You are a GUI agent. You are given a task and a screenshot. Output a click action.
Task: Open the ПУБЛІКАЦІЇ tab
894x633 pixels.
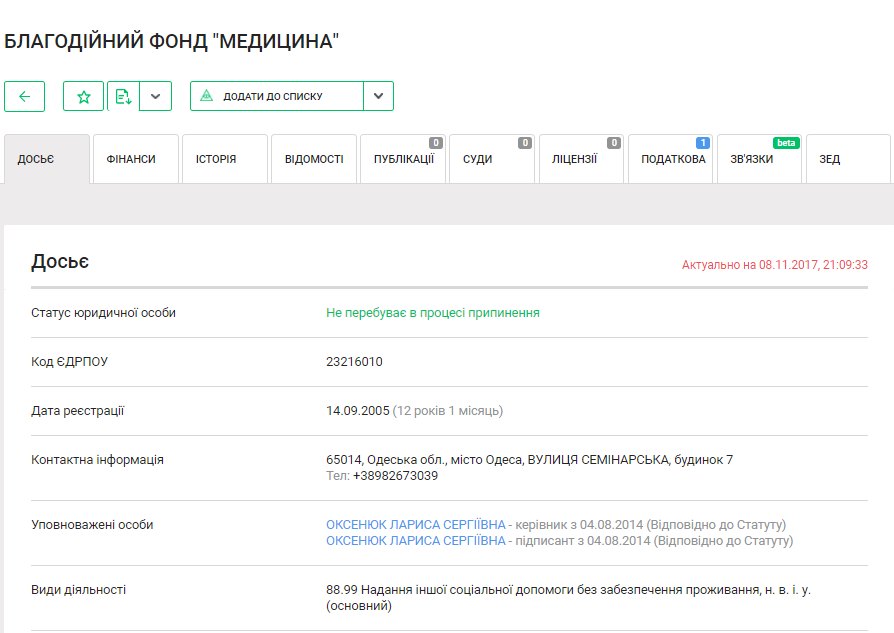point(403,159)
